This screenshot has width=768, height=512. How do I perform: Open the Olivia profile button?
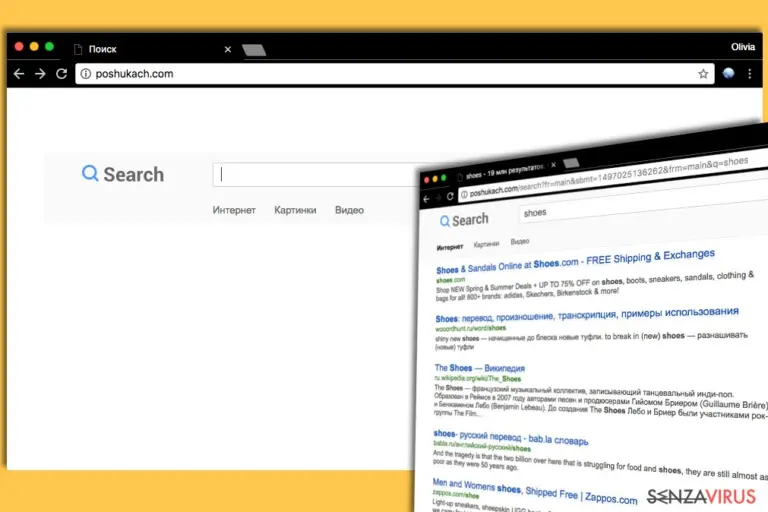(x=743, y=47)
